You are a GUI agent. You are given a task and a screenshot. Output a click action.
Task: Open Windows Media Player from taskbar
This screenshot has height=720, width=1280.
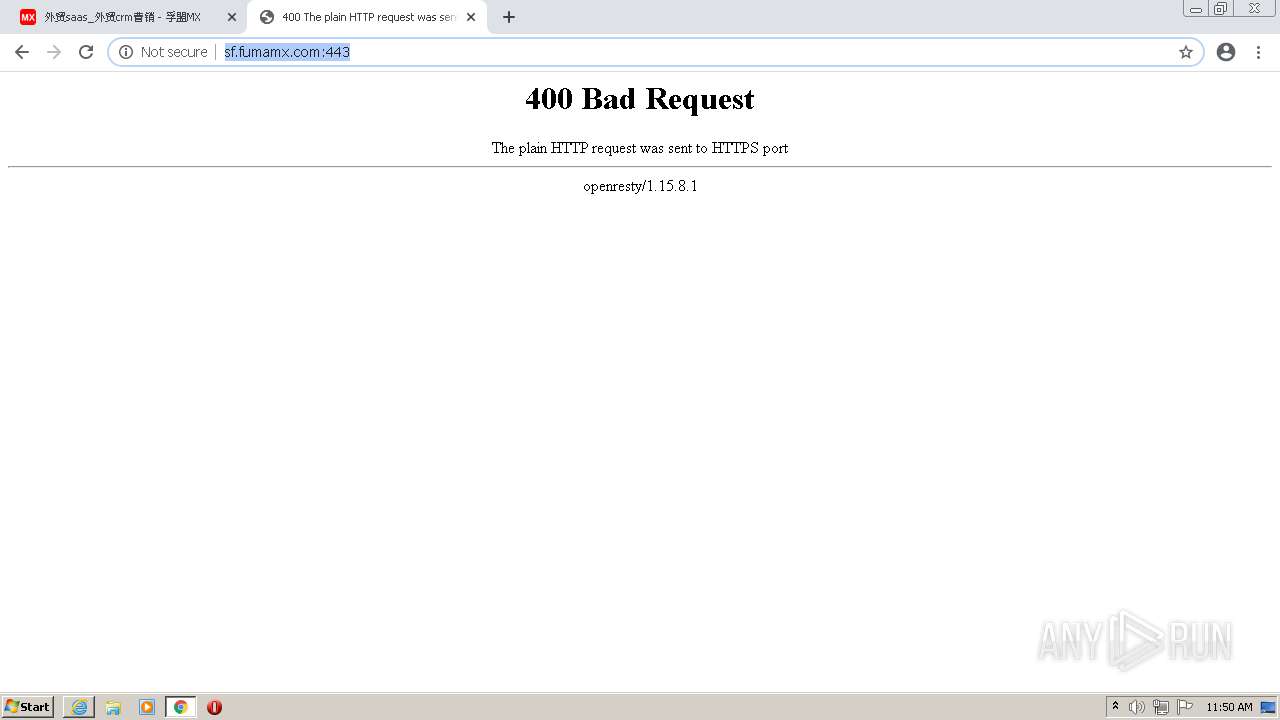[147, 707]
